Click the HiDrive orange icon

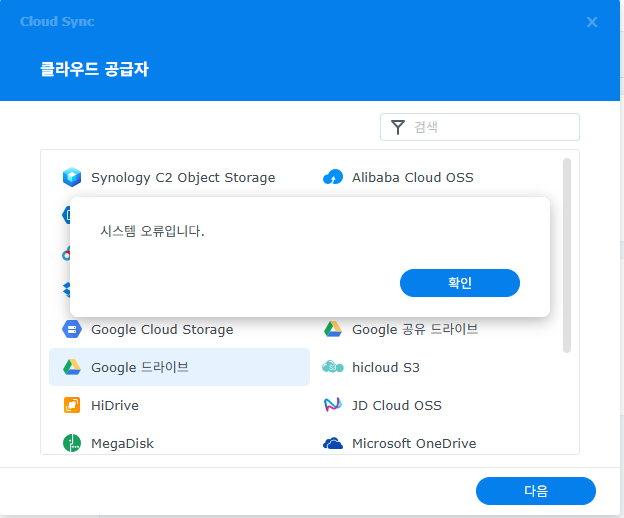click(x=72, y=405)
